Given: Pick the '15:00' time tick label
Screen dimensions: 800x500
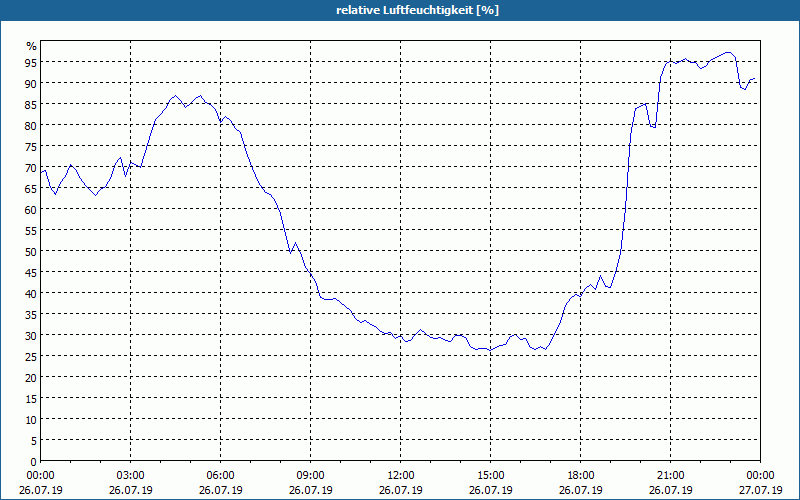Looking at the screenshot, I should [491, 476].
